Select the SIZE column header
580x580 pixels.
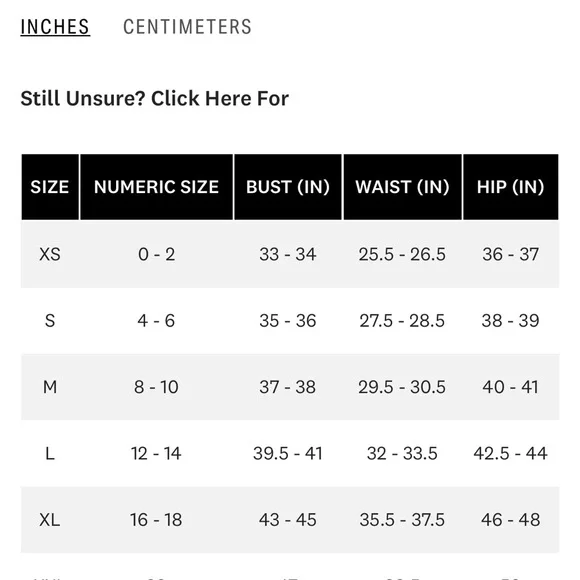tap(50, 187)
